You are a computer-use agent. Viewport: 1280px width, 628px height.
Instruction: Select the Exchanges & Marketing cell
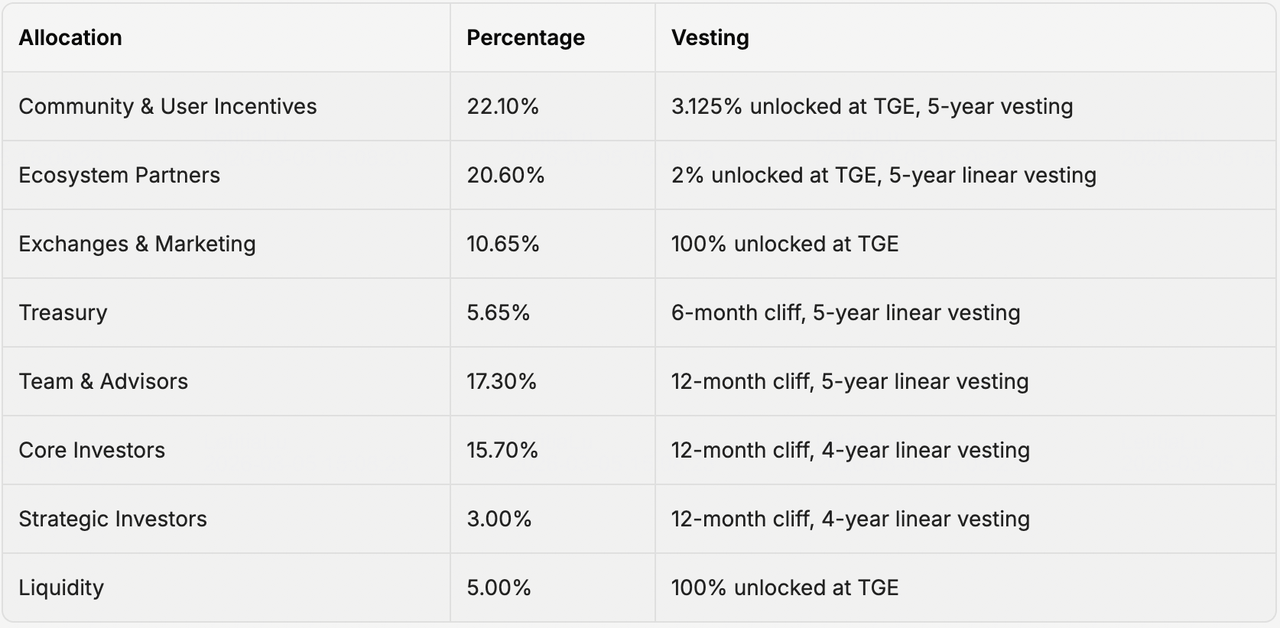pos(137,244)
